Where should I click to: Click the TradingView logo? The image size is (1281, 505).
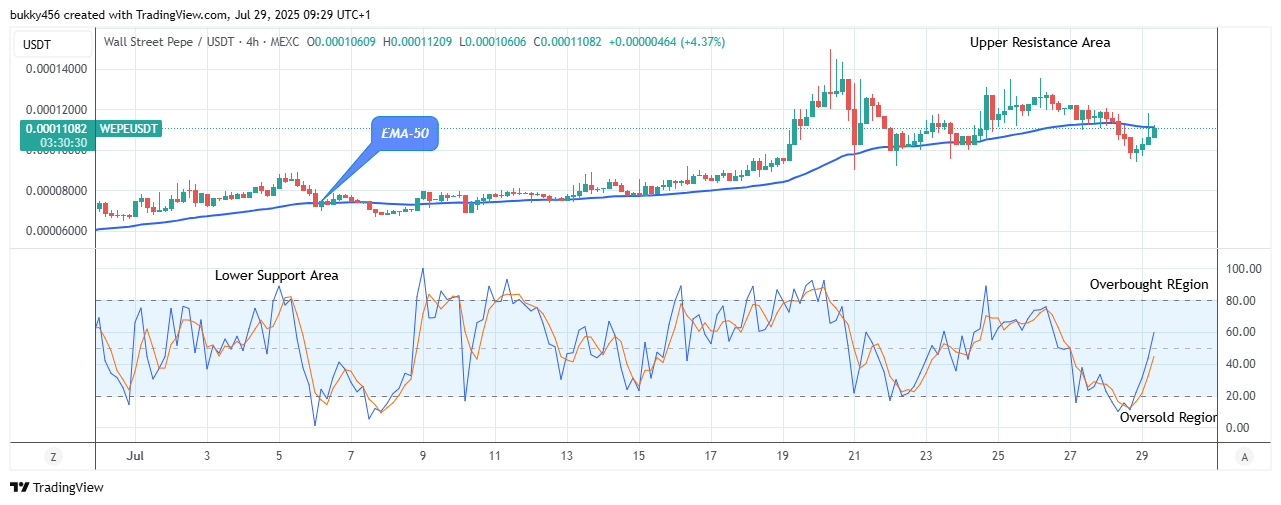coord(57,487)
